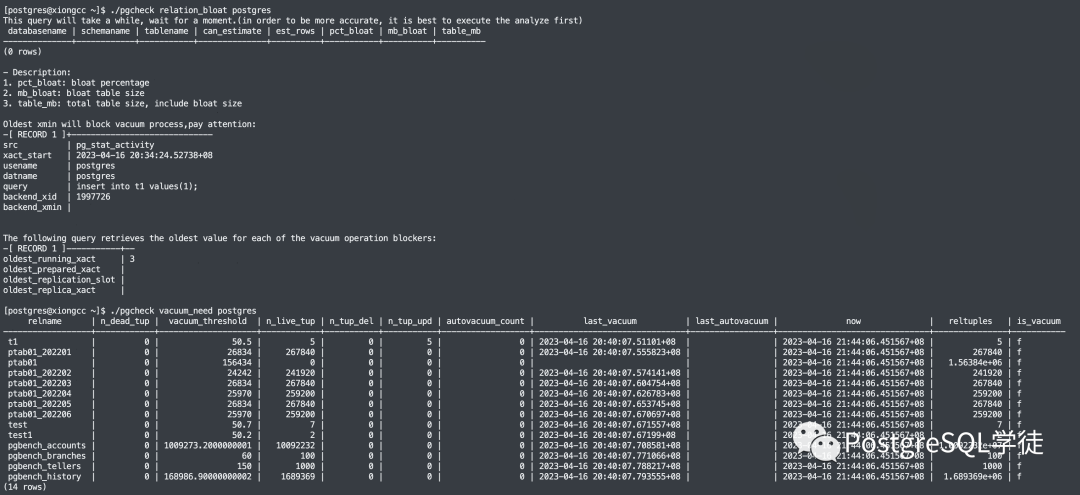The height and width of the screenshot is (495, 1080).
Task: Click 'Oldest xmin will block vacuum process' warning
Action: click(129, 124)
